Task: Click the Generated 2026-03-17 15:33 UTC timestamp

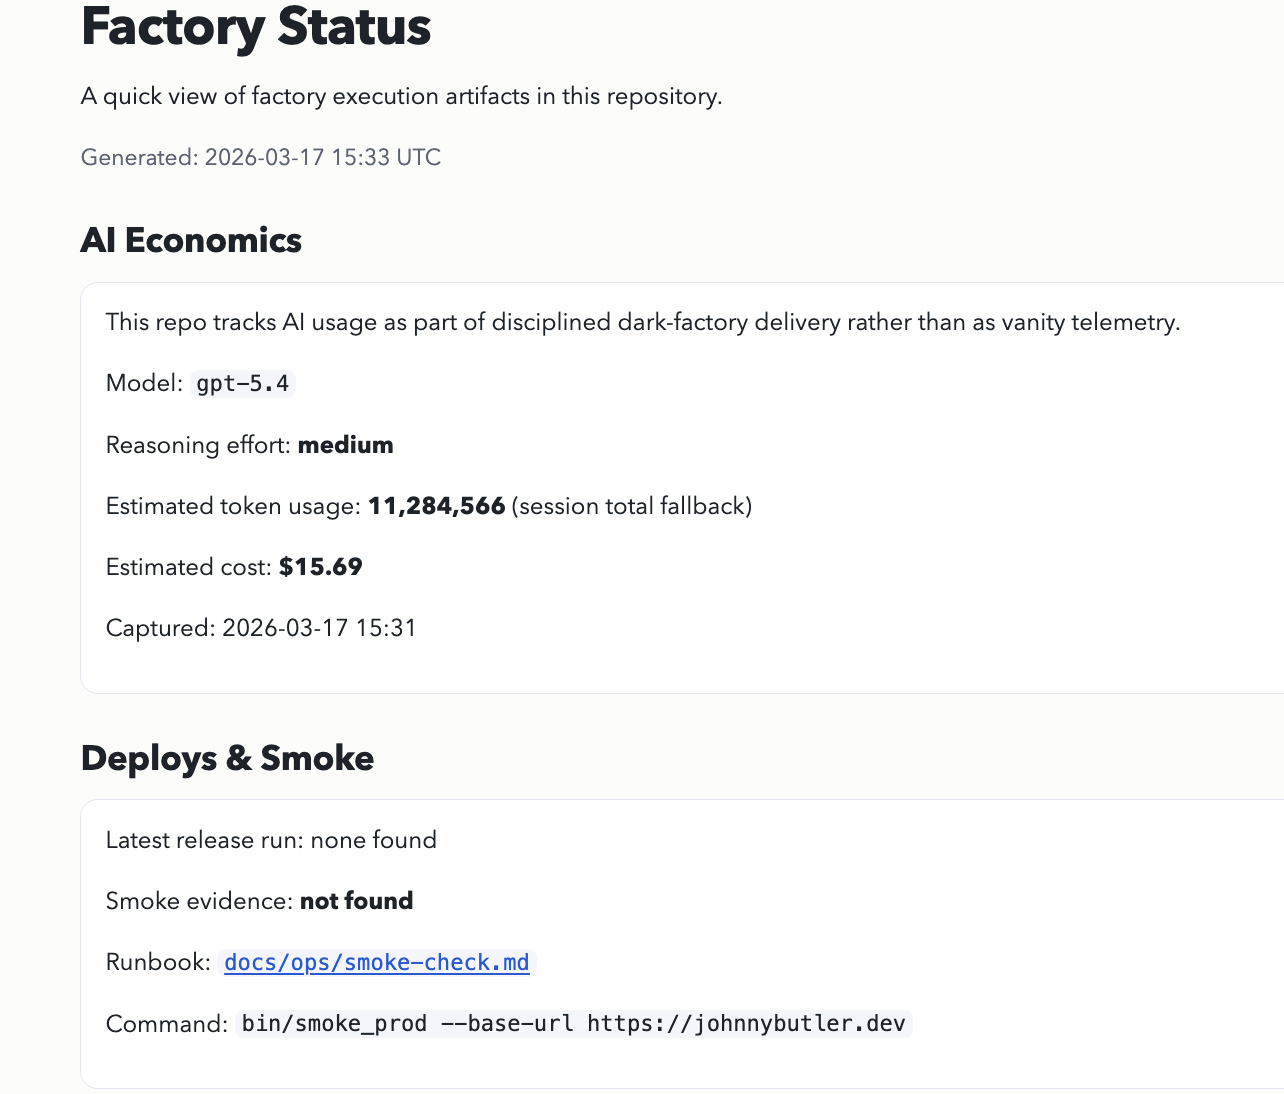Action: (260, 158)
